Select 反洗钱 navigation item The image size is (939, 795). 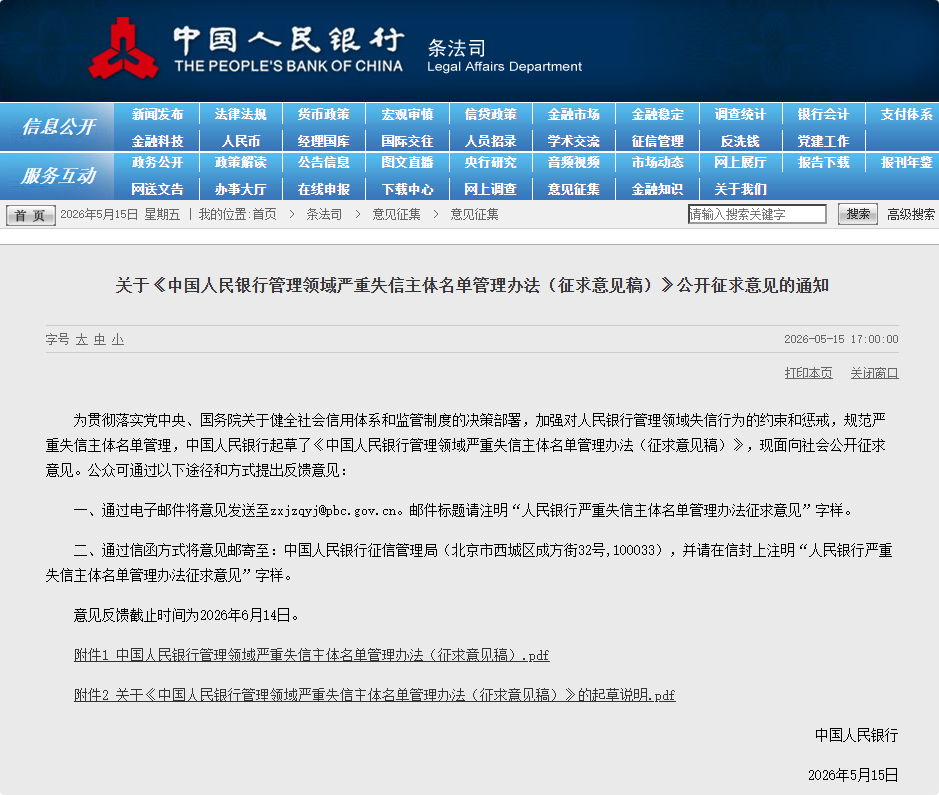pos(740,141)
